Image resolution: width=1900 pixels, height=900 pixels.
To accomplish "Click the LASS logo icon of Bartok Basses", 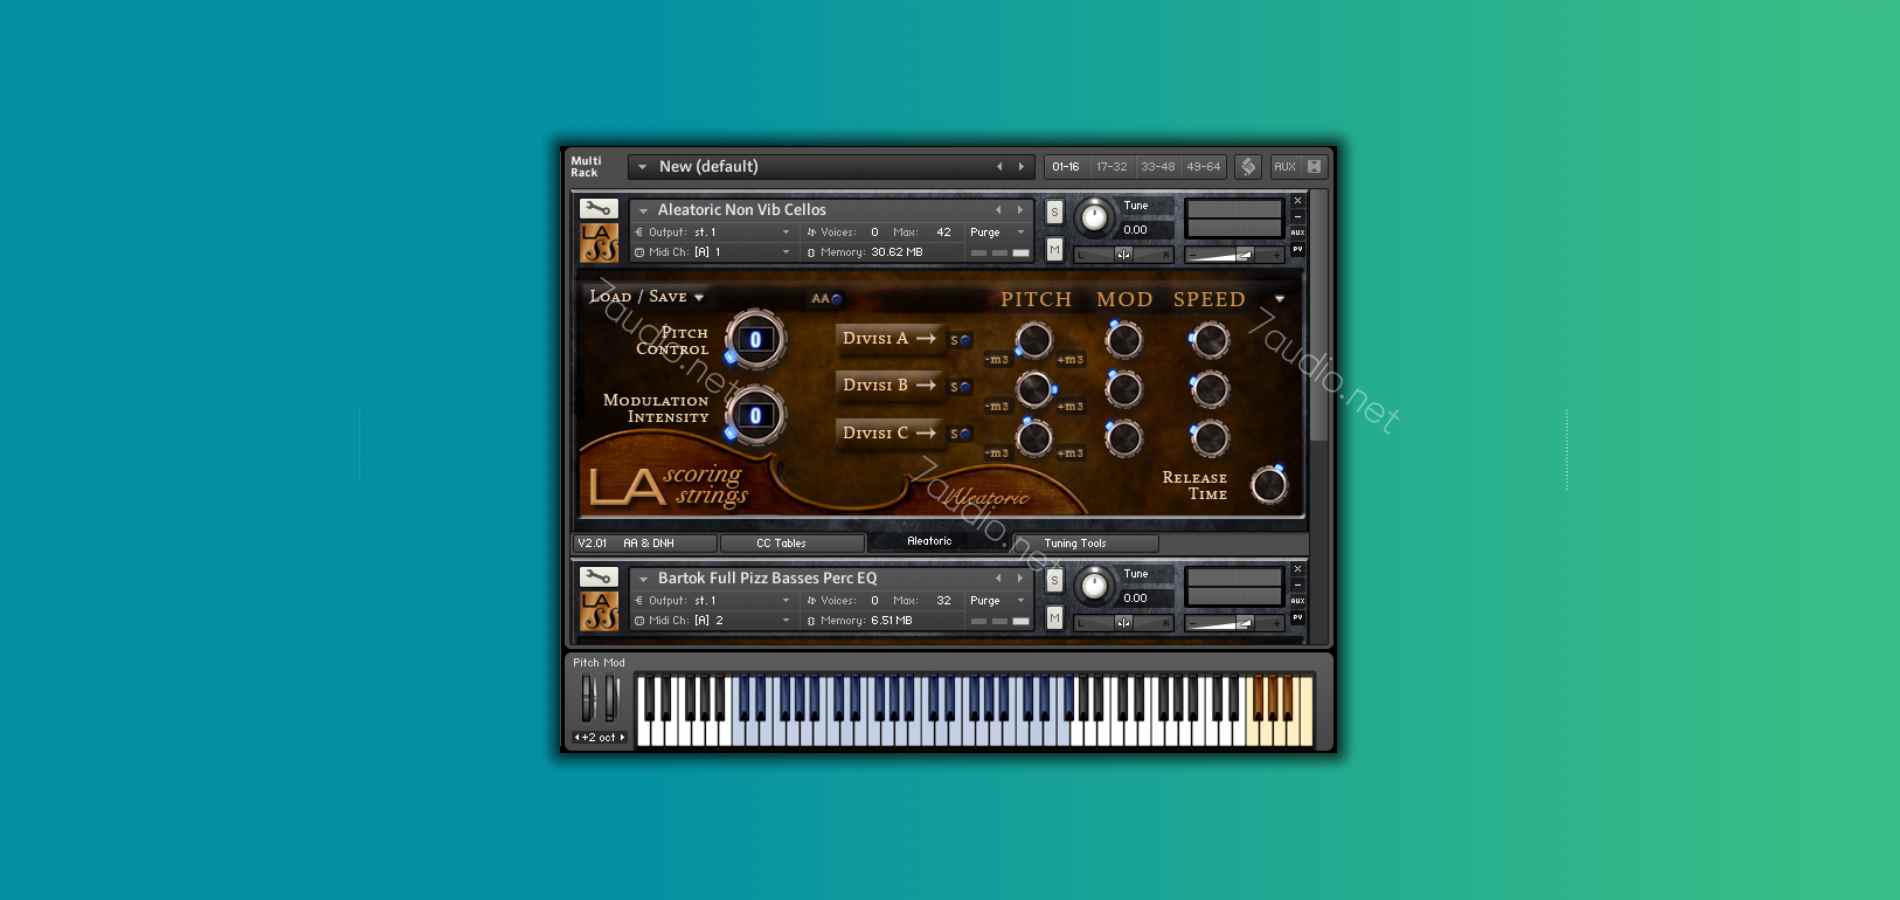I will (599, 611).
